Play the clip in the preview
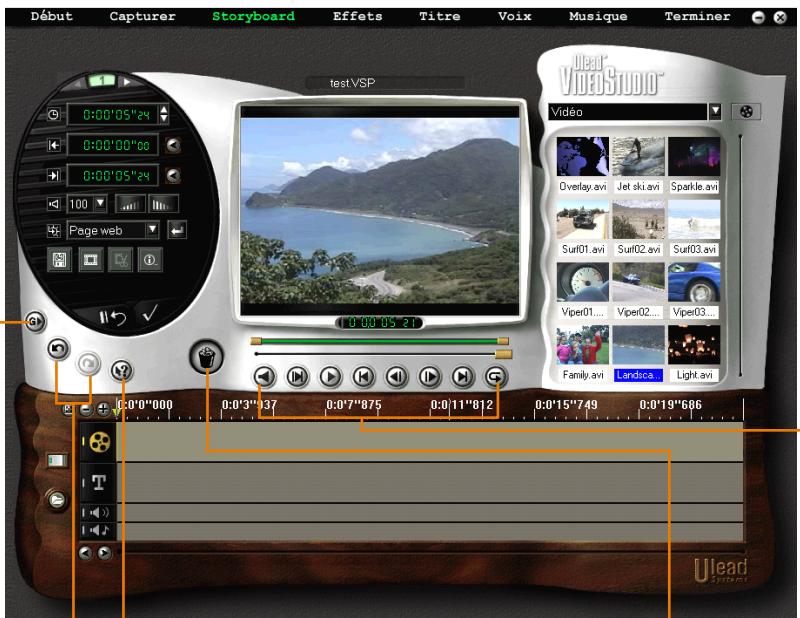The image size is (800, 618). 330,377
